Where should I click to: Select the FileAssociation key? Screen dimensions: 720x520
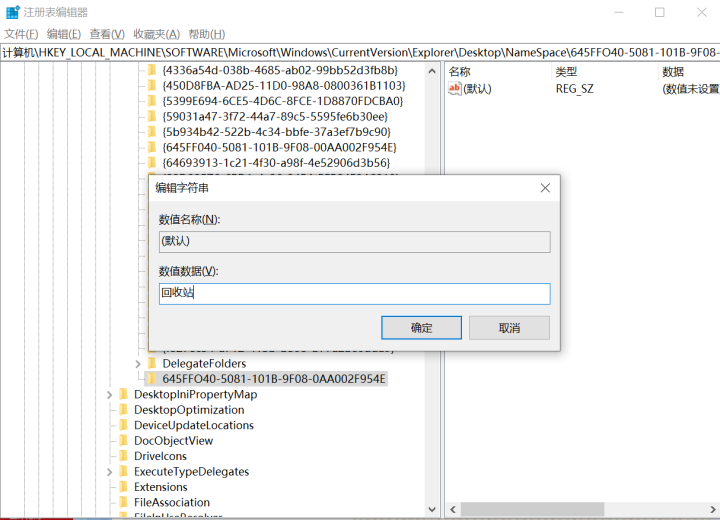[172, 502]
